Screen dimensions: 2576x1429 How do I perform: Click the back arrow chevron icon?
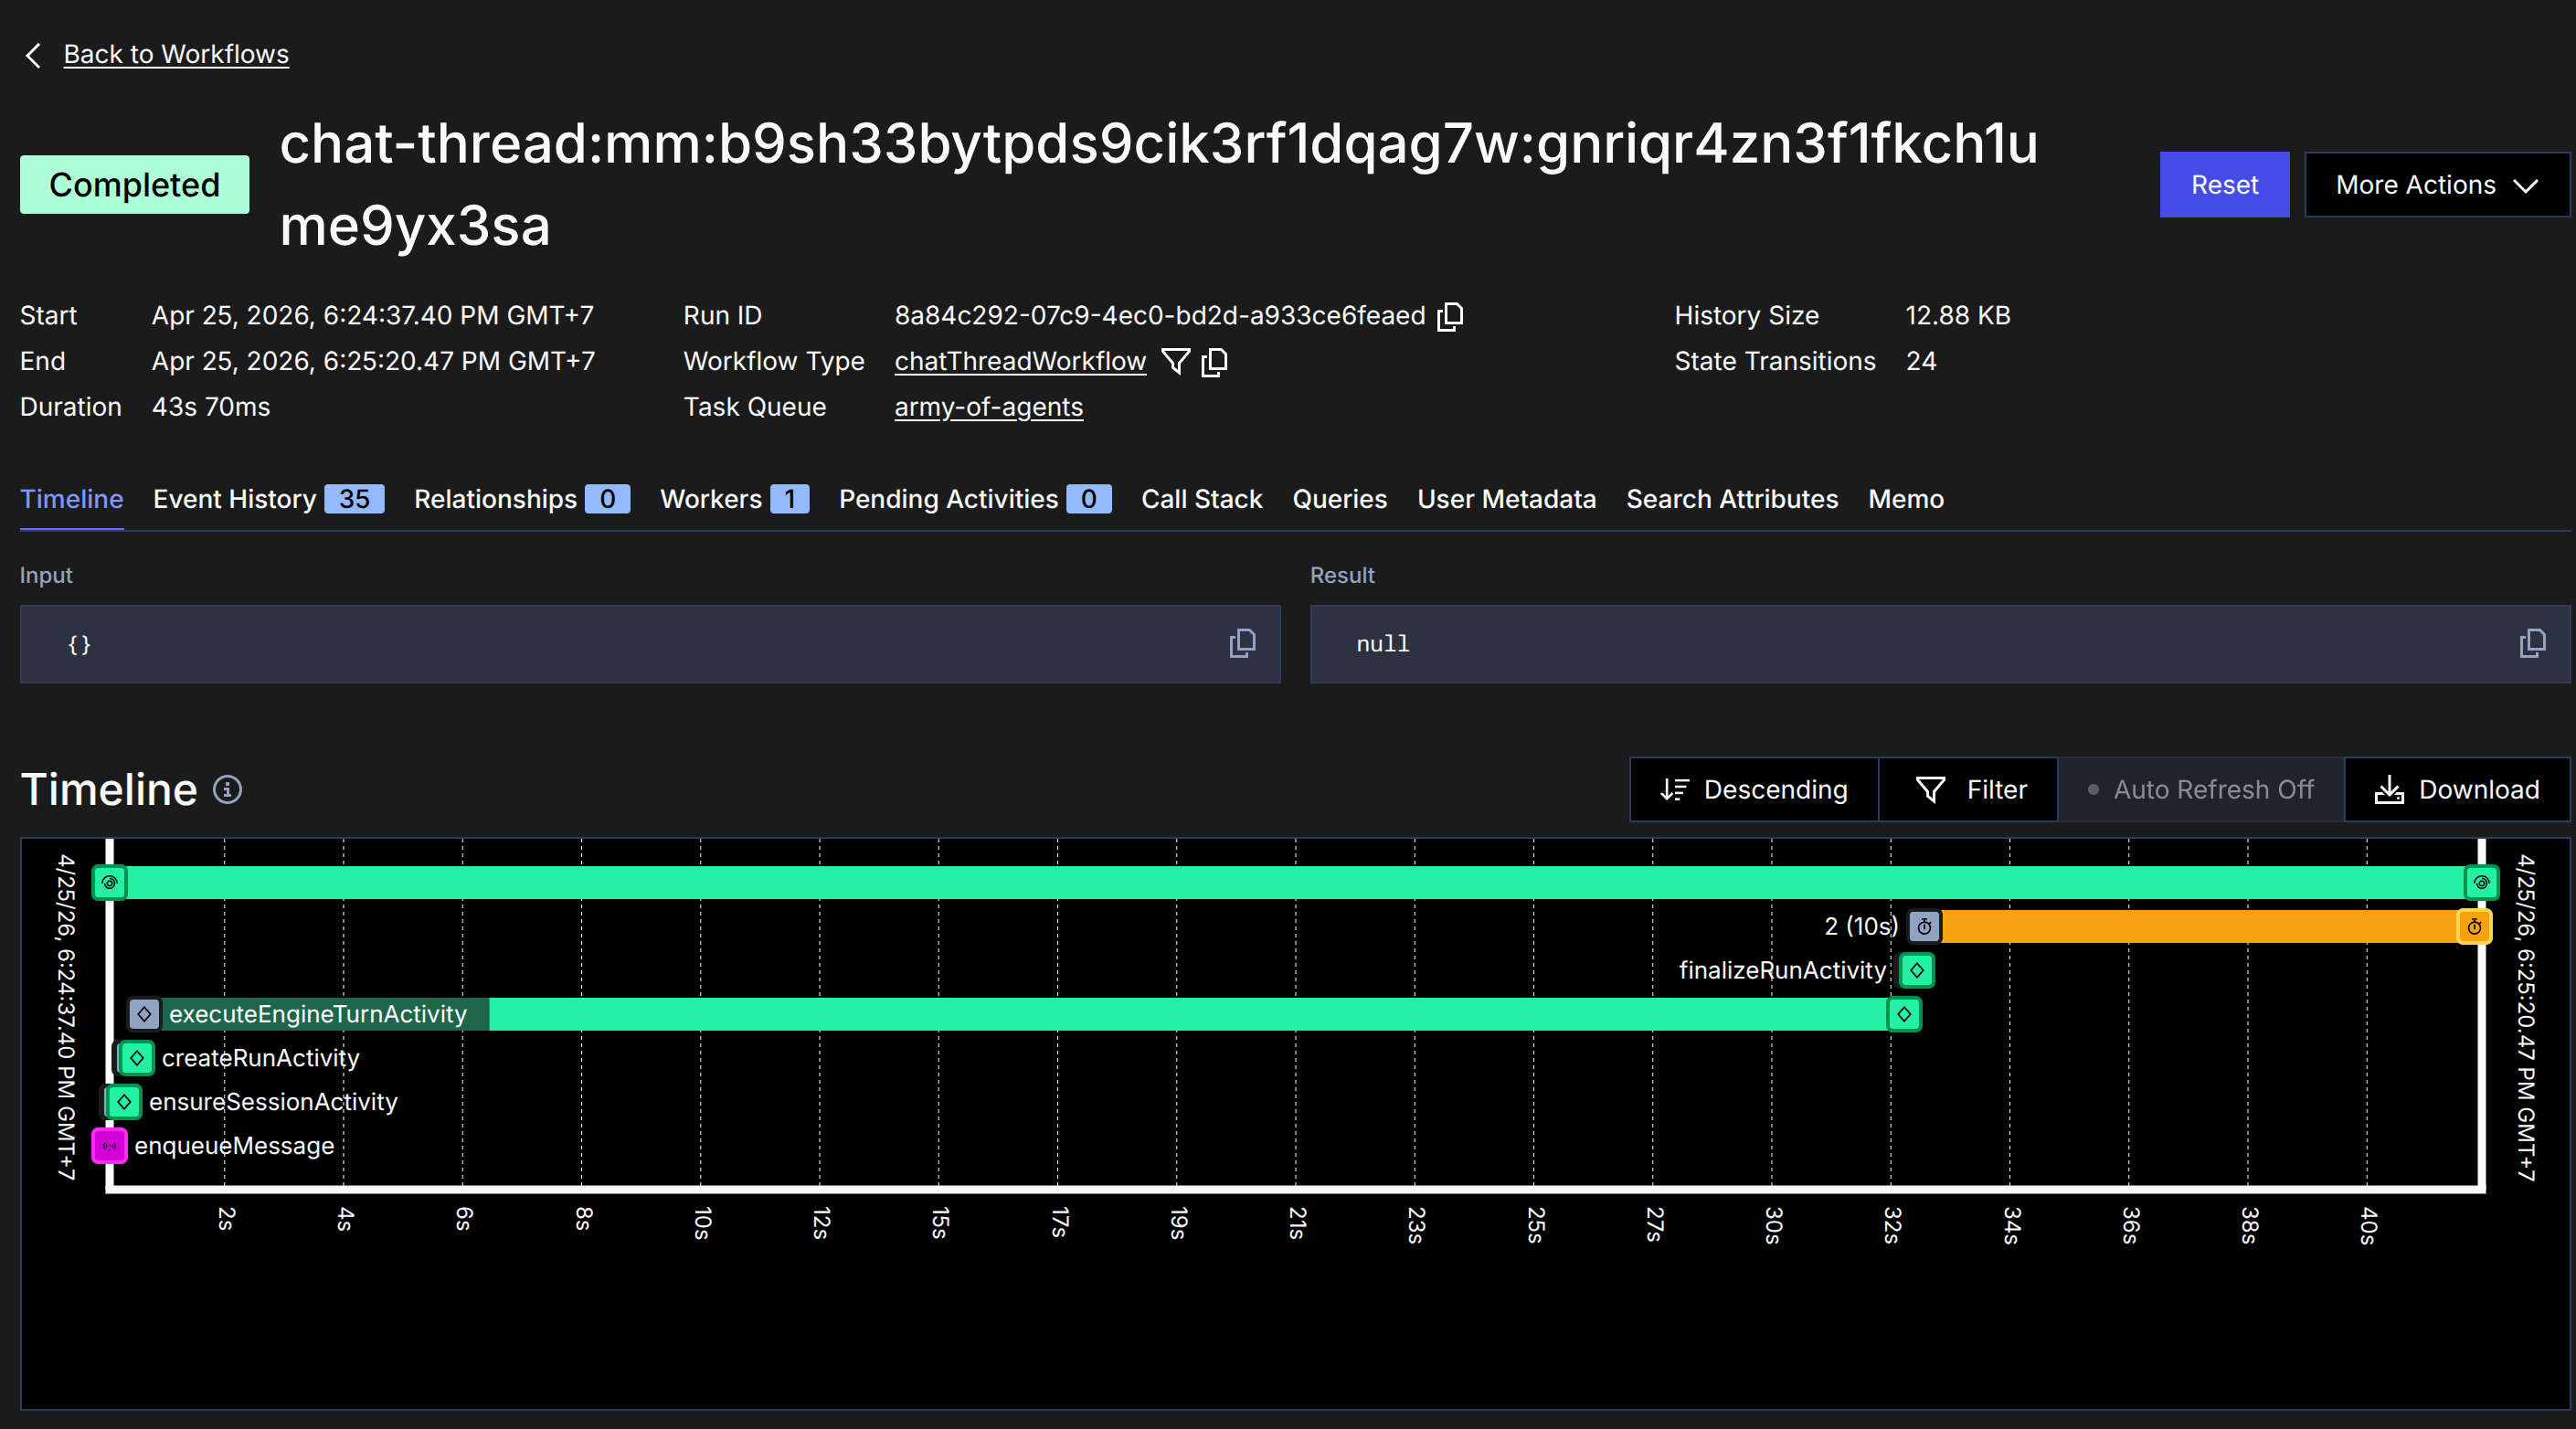click(x=33, y=55)
